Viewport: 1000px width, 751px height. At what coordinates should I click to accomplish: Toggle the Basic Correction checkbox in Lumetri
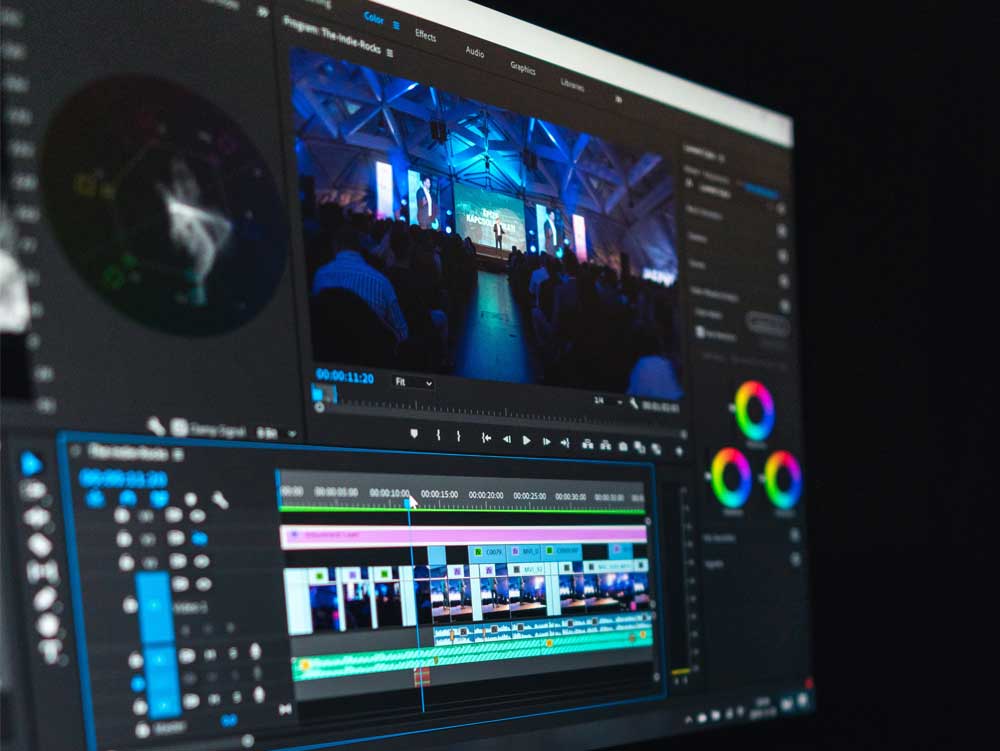pos(779,209)
